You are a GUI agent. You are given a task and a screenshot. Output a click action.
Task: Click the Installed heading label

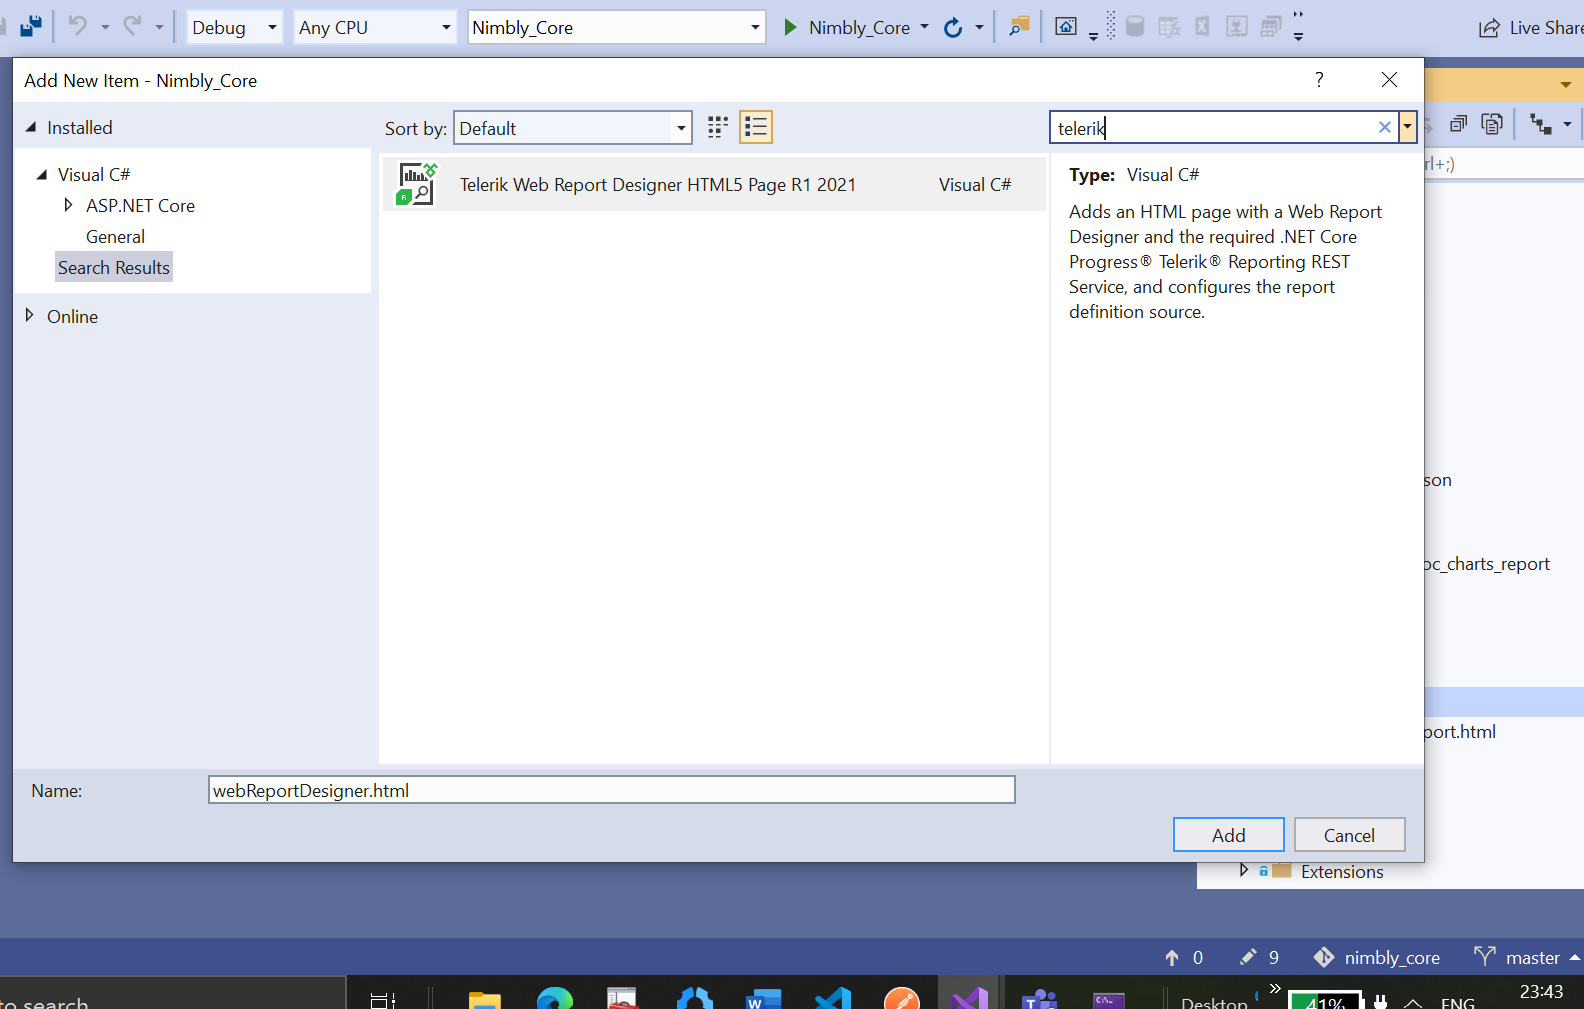click(80, 128)
